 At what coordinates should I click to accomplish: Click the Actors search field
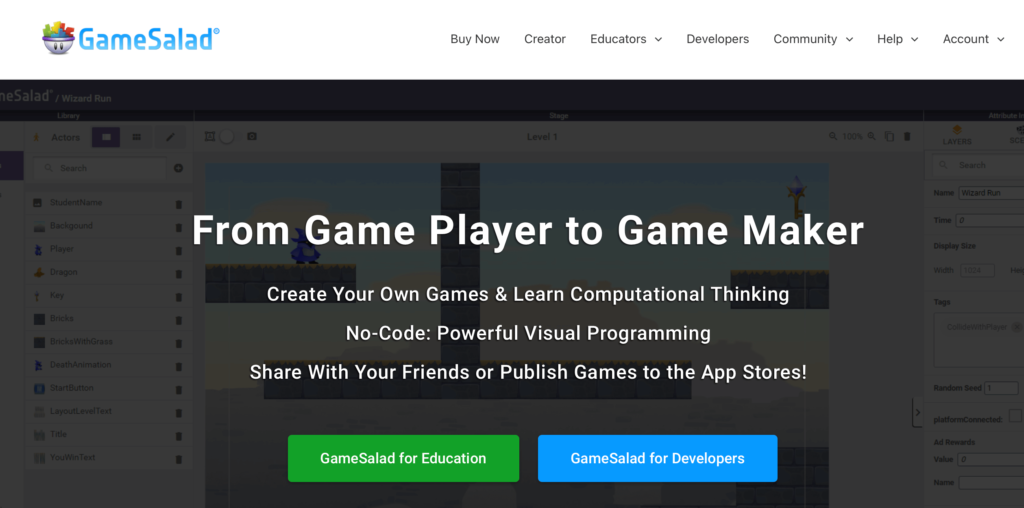click(x=100, y=168)
